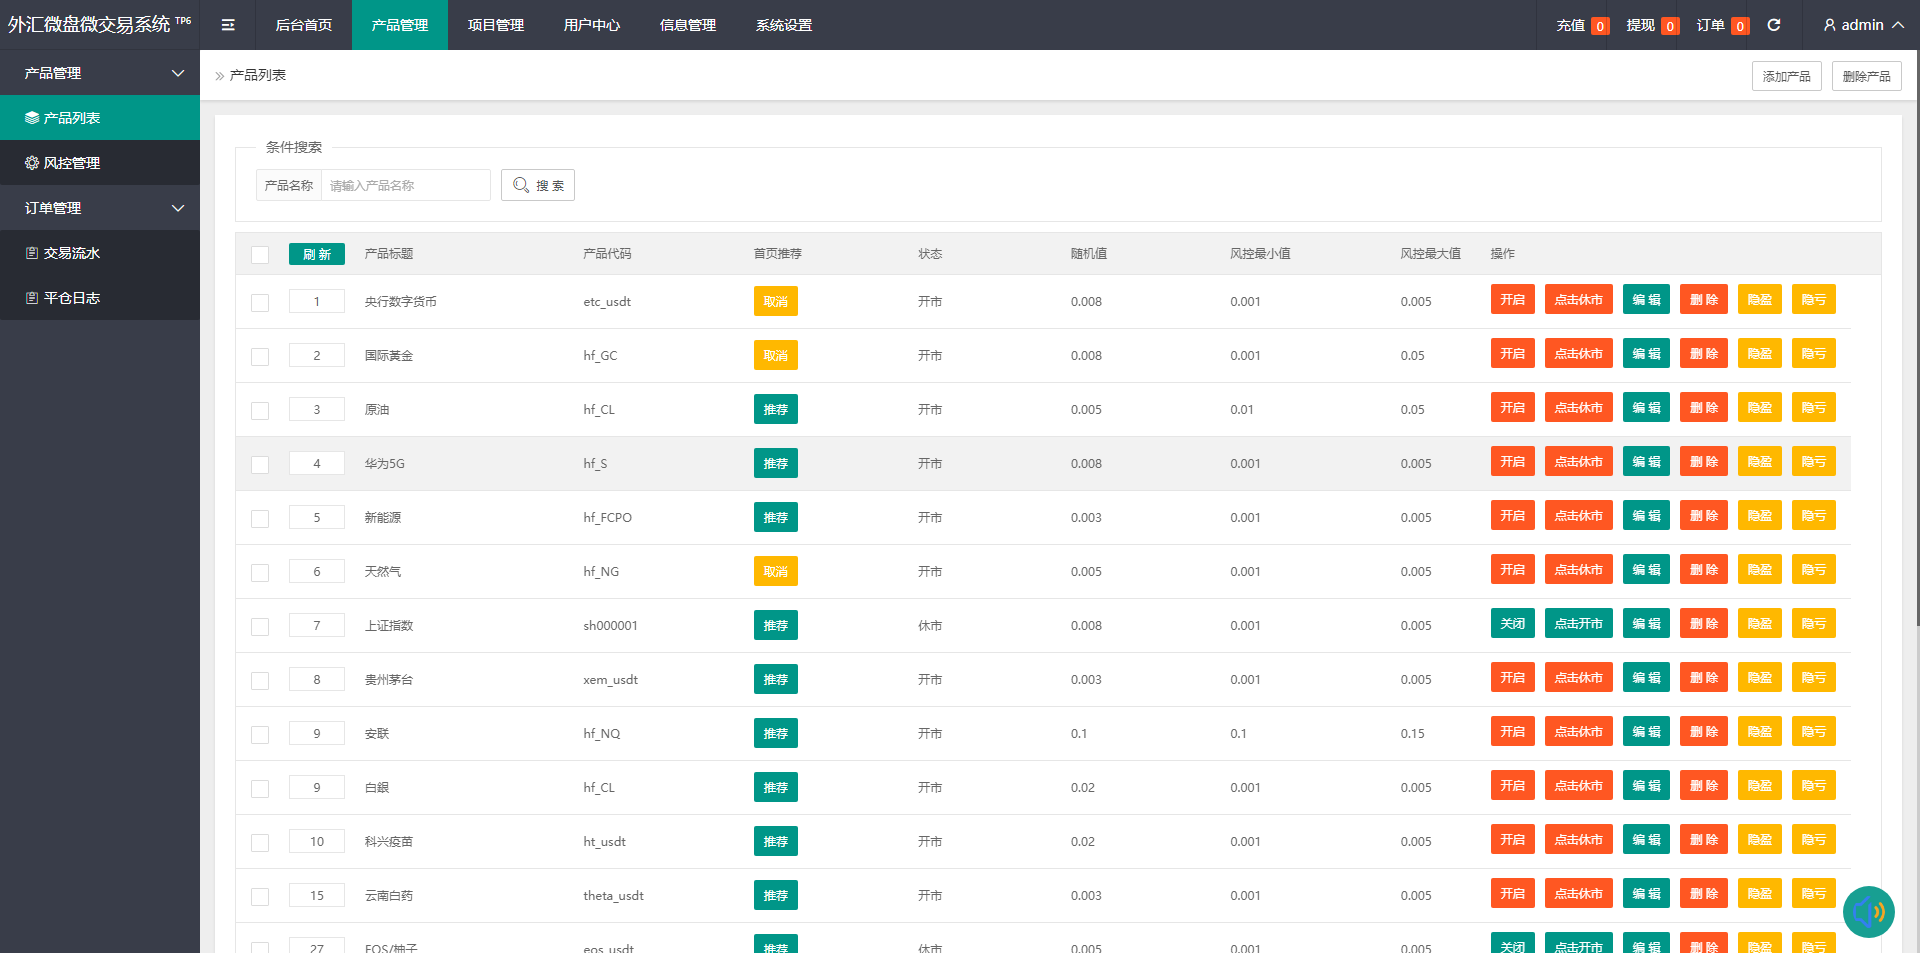The width and height of the screenshot is (1920, 953).
Task: Click the refresh icon in top bar
Action: (x=1773, y=25)
